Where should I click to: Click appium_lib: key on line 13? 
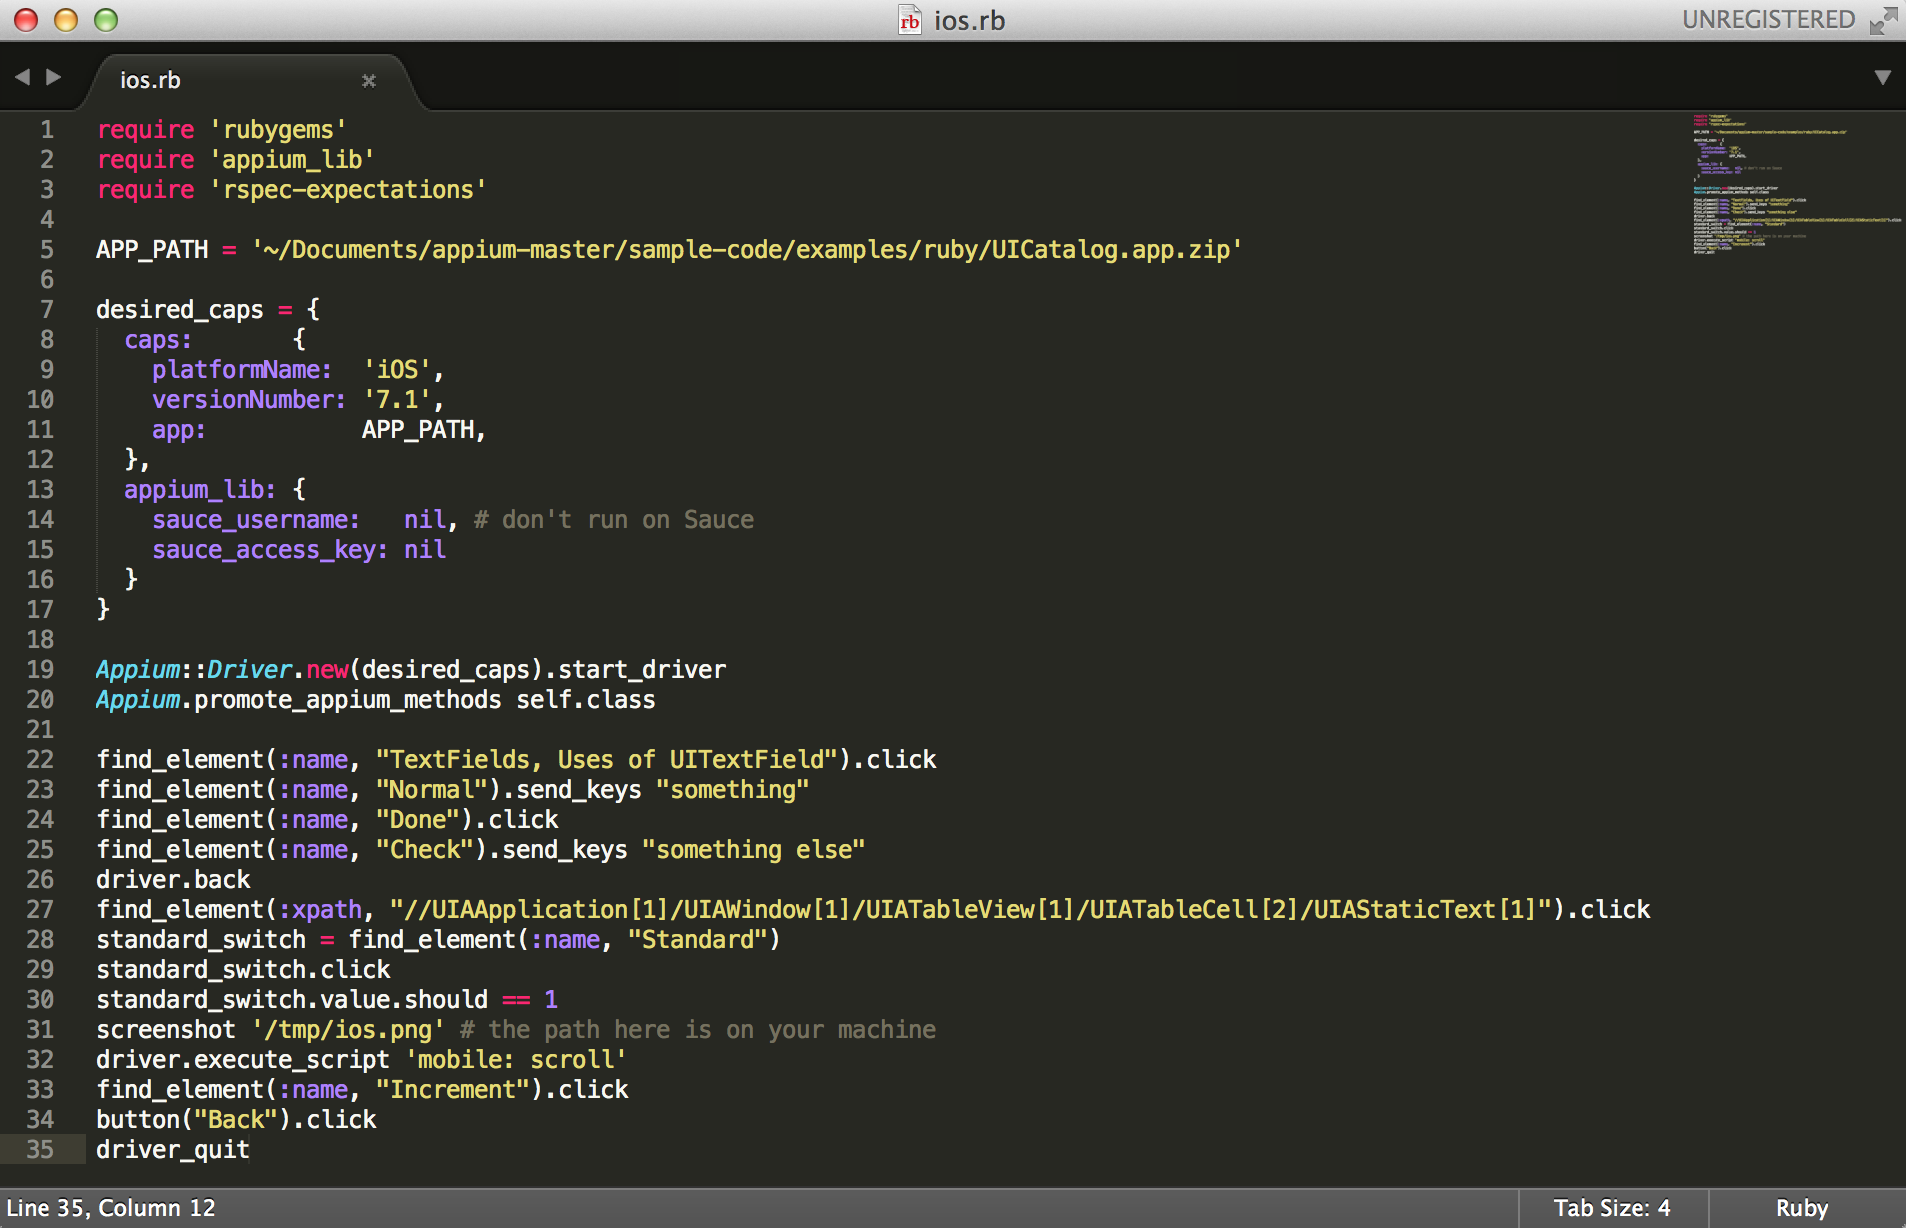pos(200,490)
